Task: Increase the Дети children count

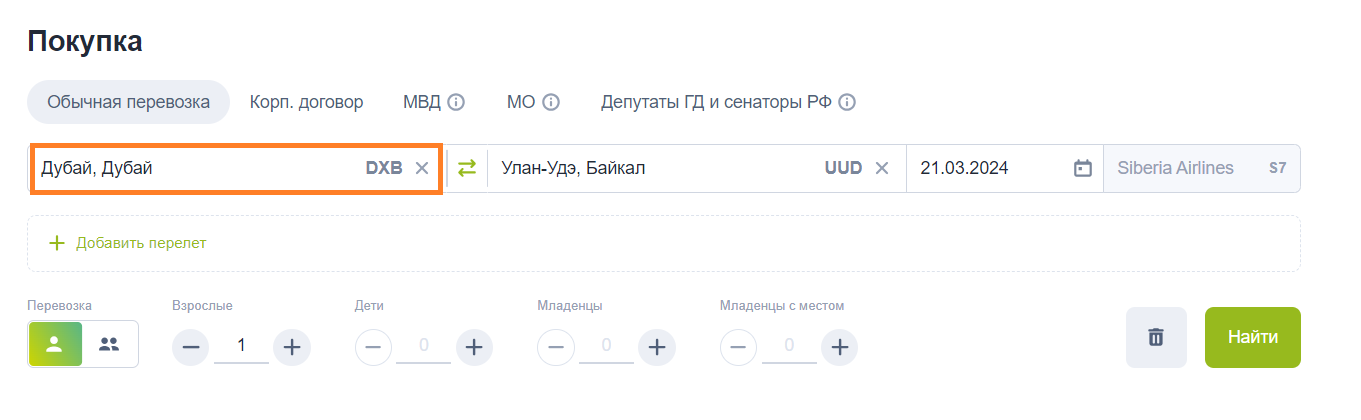Action: (x=474, y=347)
